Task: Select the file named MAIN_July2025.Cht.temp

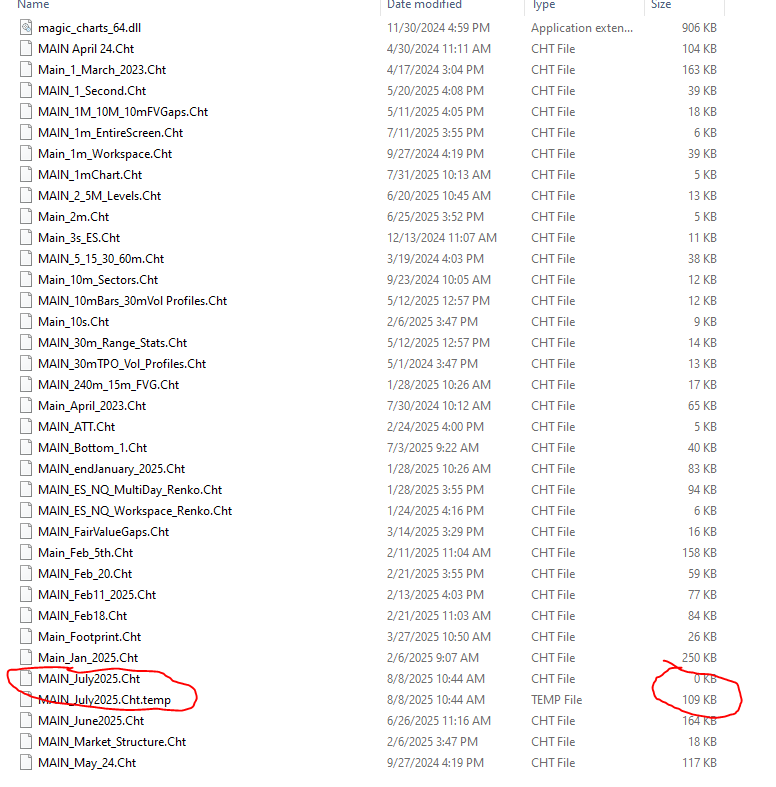Action: point(104,700)
